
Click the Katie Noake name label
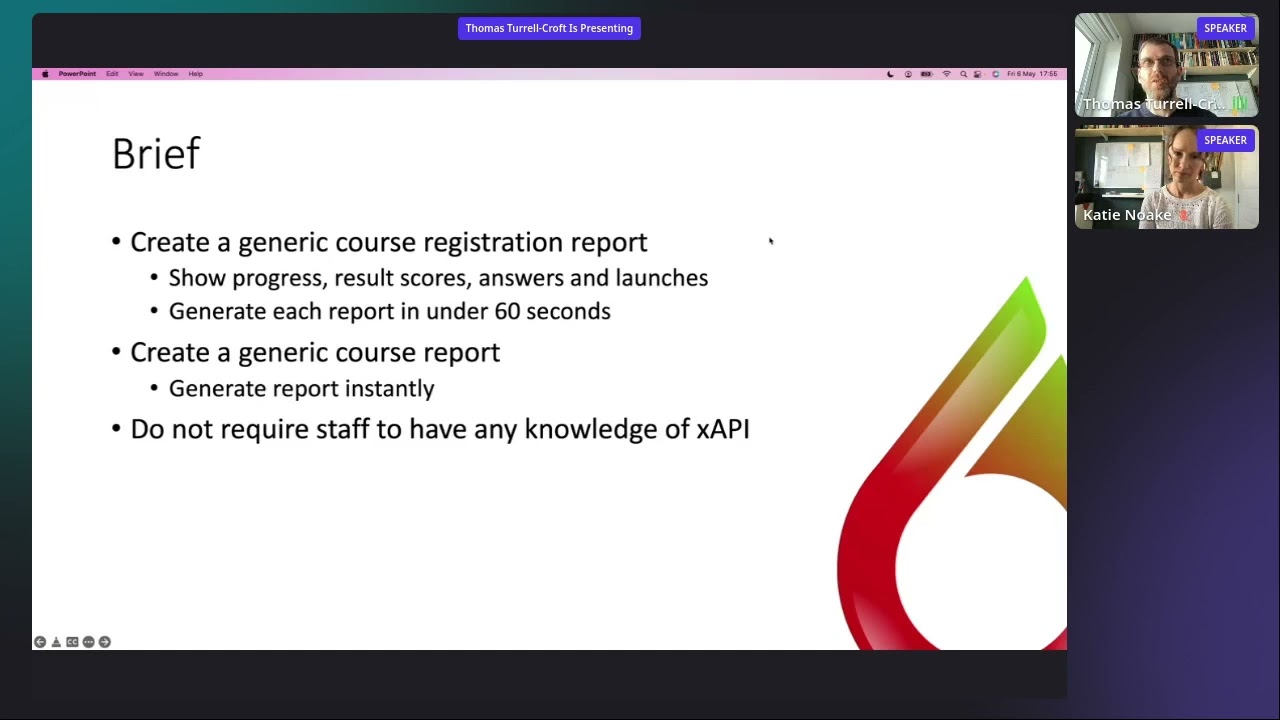tap(1127, 215)
